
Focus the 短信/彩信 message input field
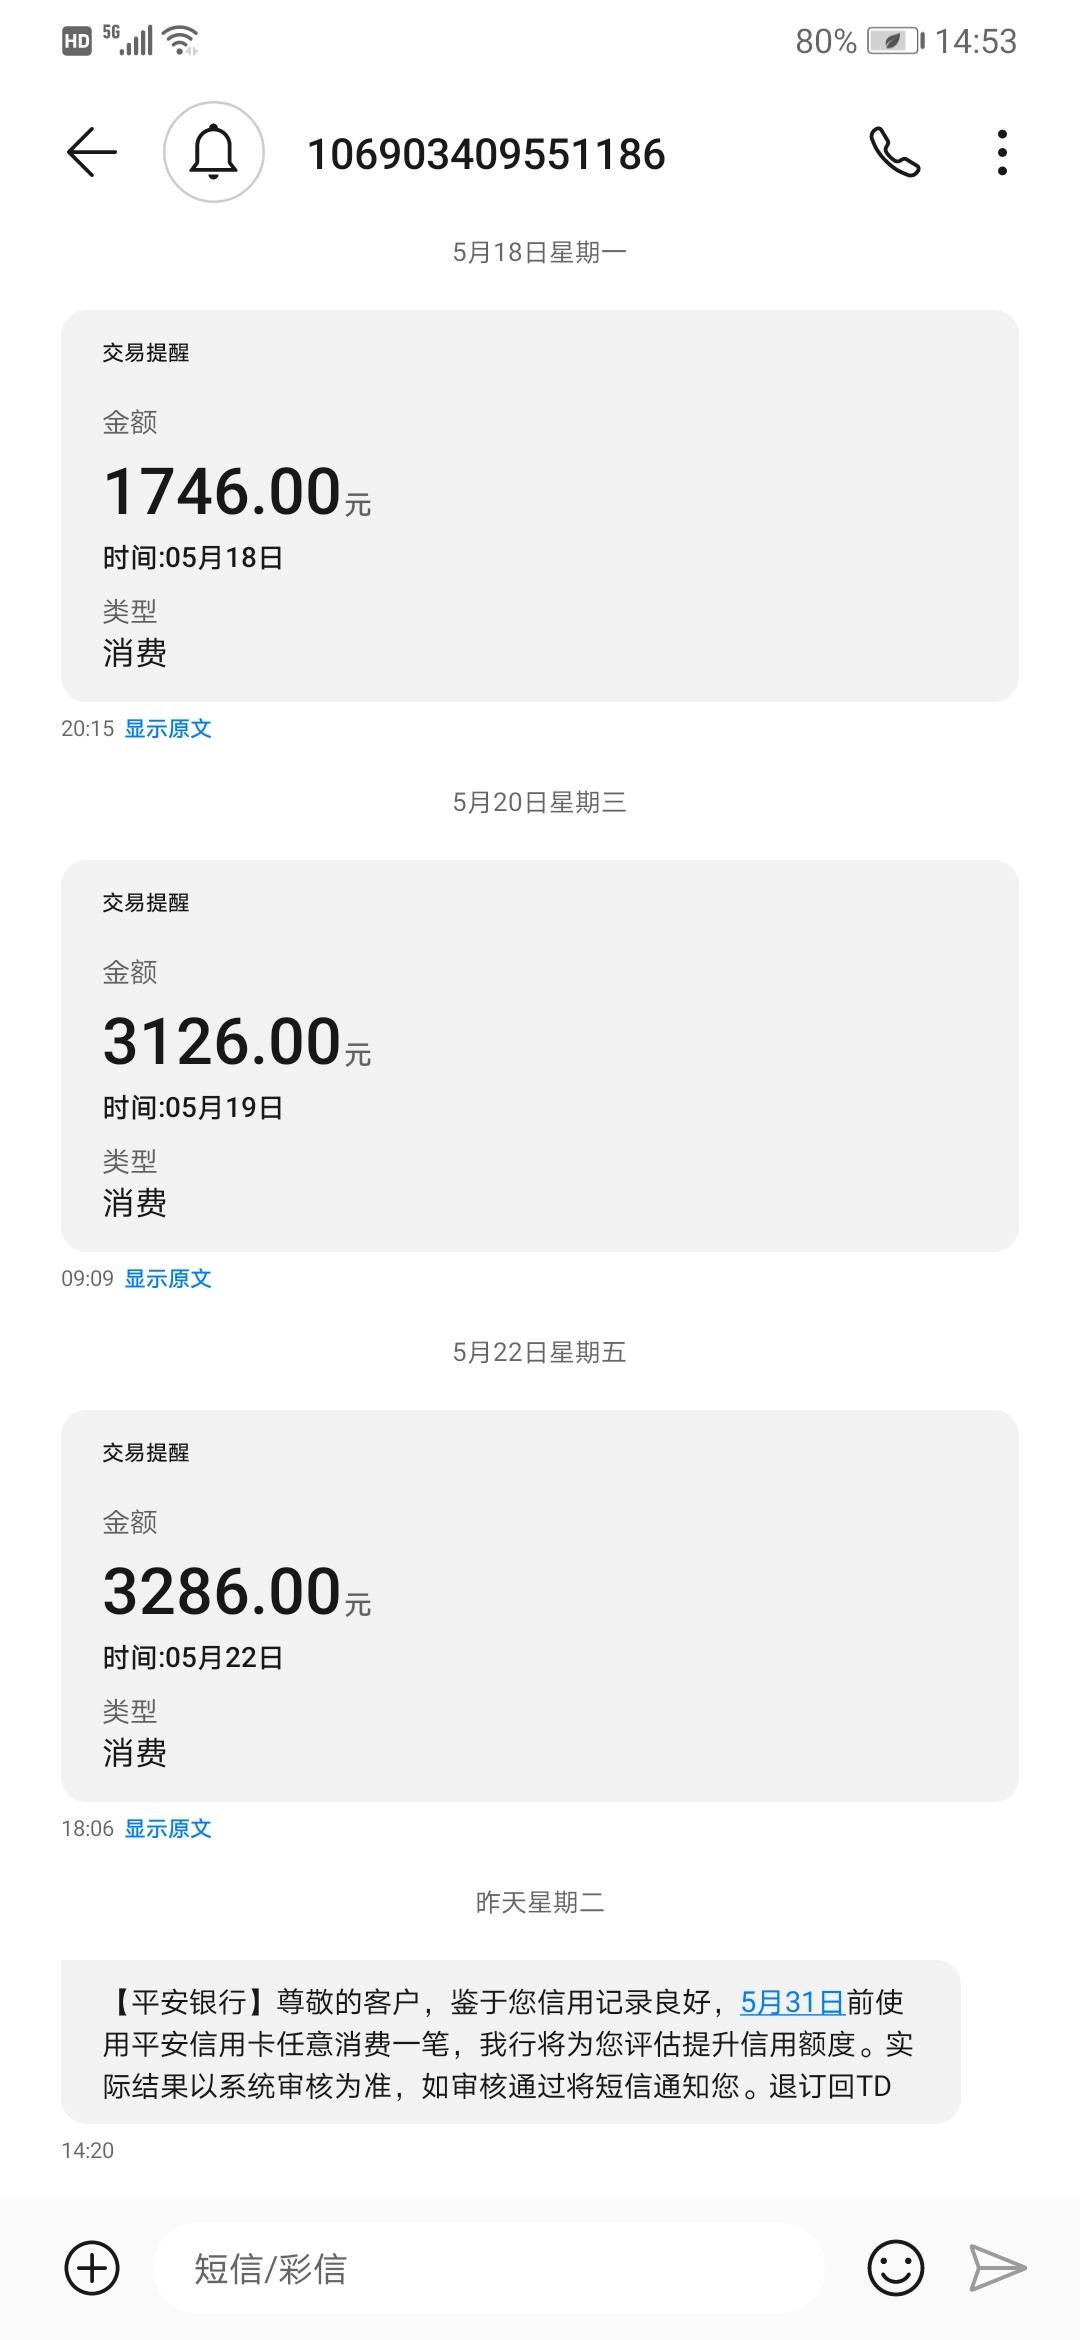click(x=488, y=2268)
